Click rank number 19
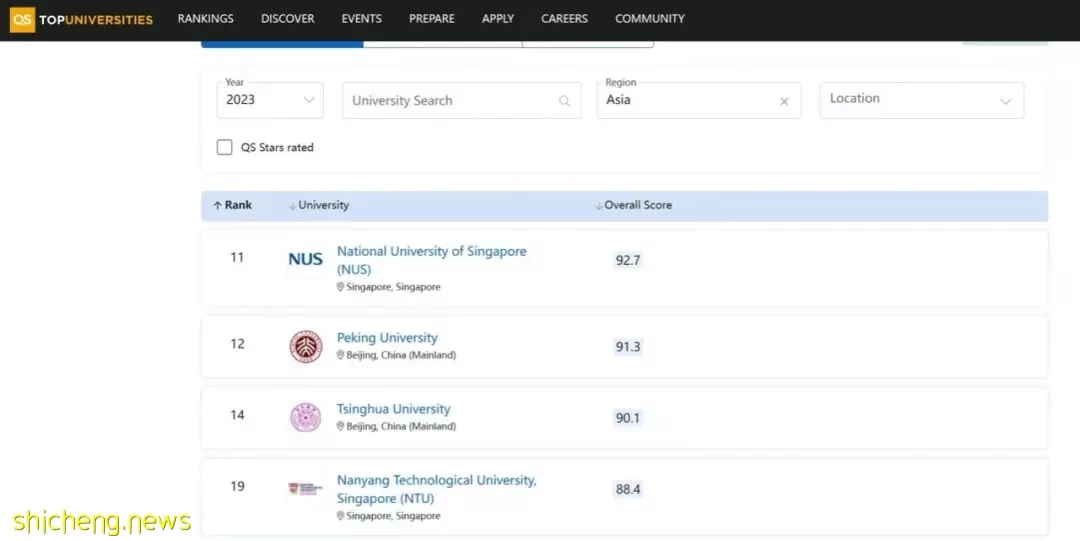Viewport: 1080px width, 541px height. point(237,487)
